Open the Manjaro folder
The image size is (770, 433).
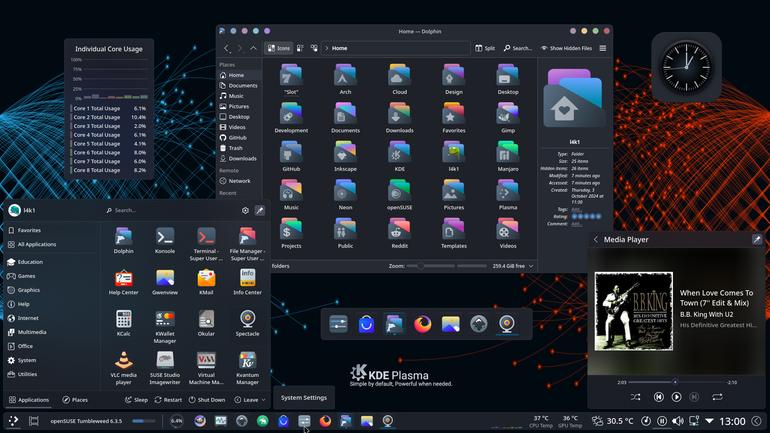tap(508, 156)
